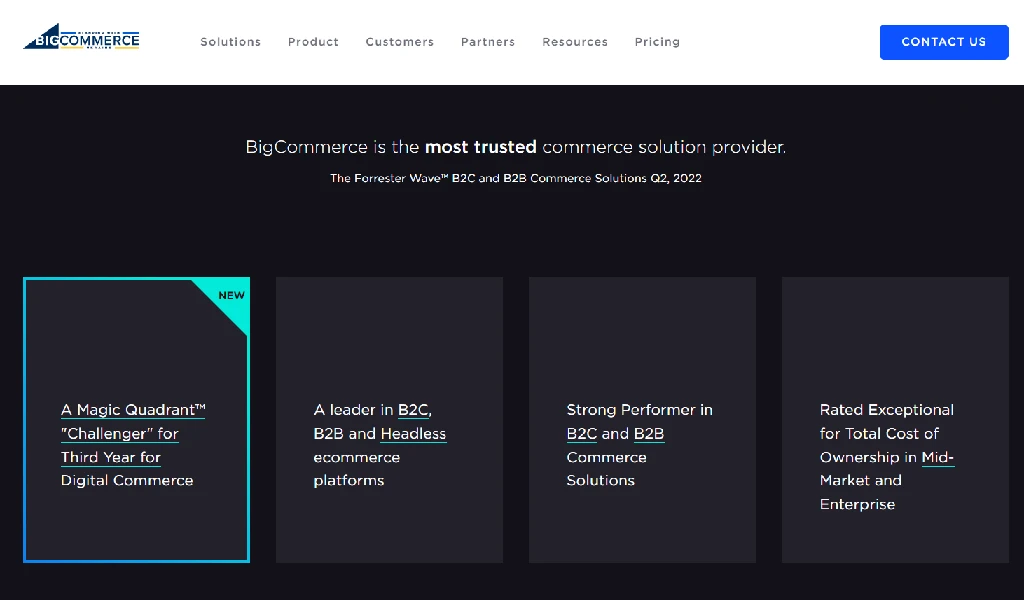Click 'ecommerce platforms' text in leader card
This screenshot has width=1024, height=600.
tap(357, 469)
